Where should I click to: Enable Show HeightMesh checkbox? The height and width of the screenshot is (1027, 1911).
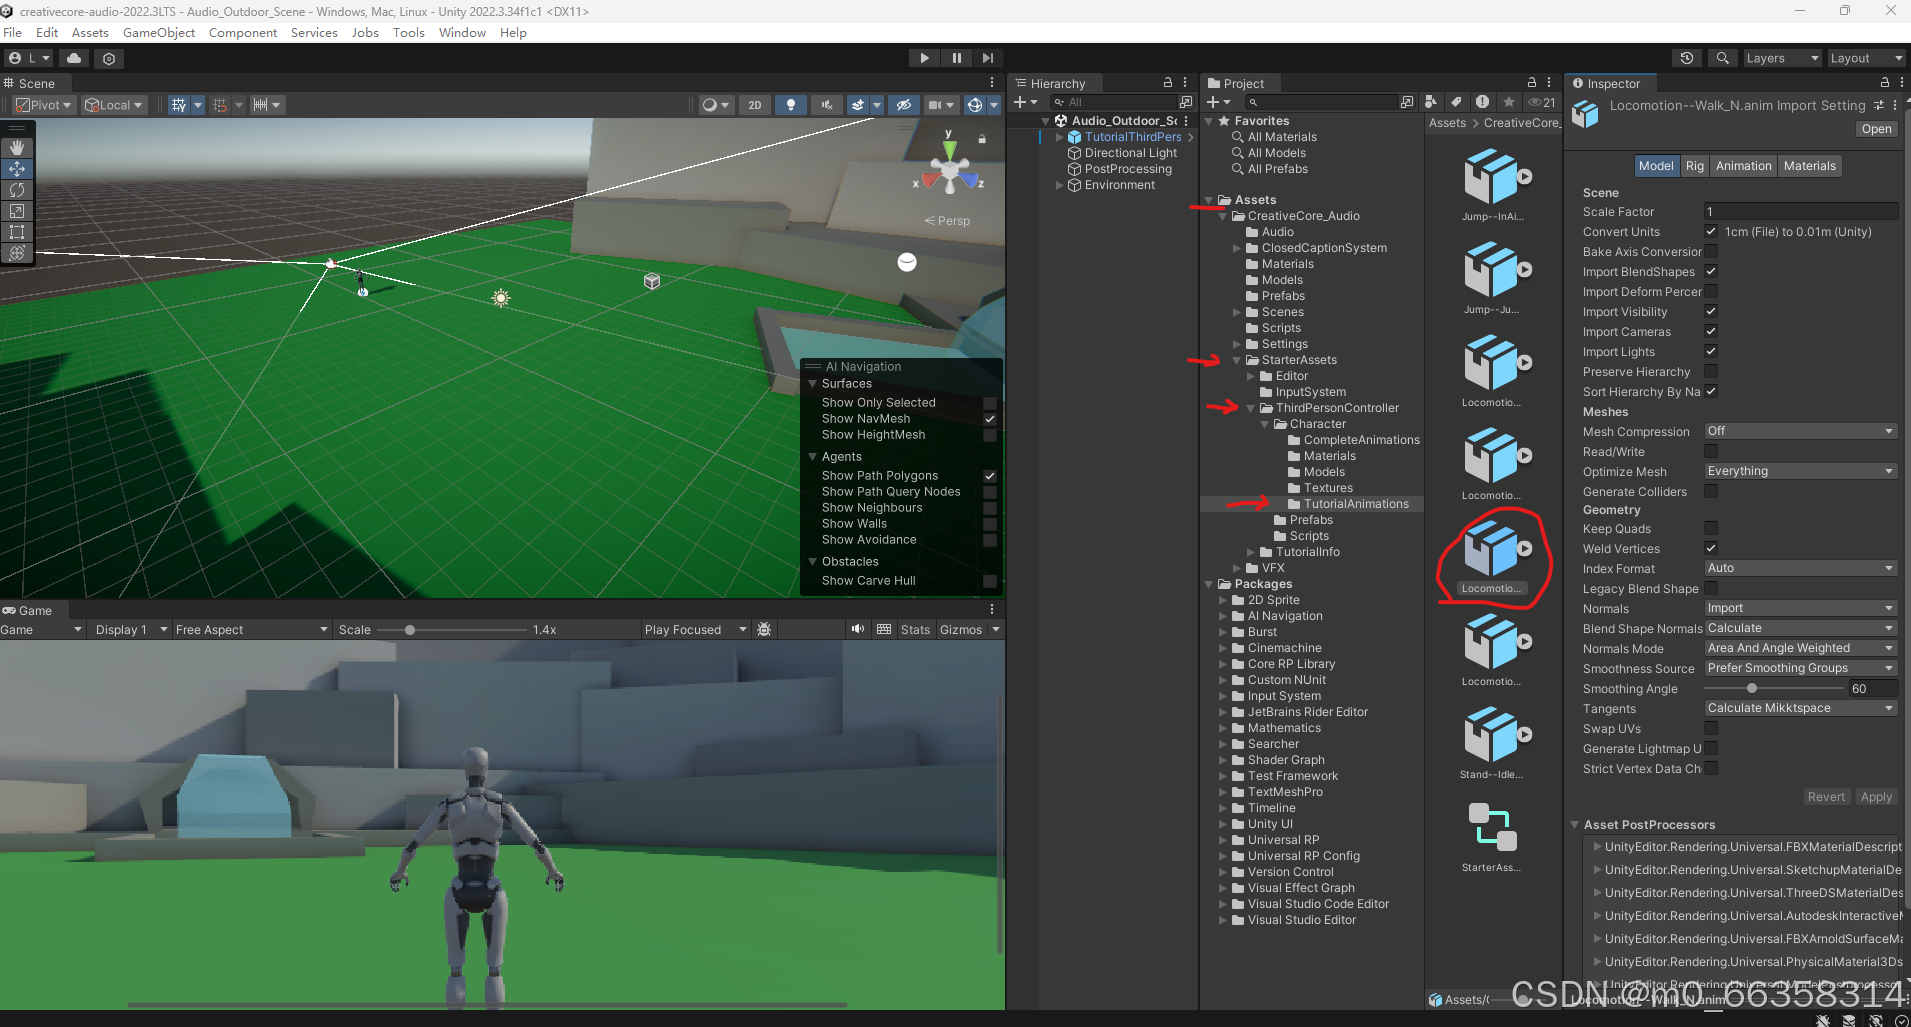click(990, 435)
